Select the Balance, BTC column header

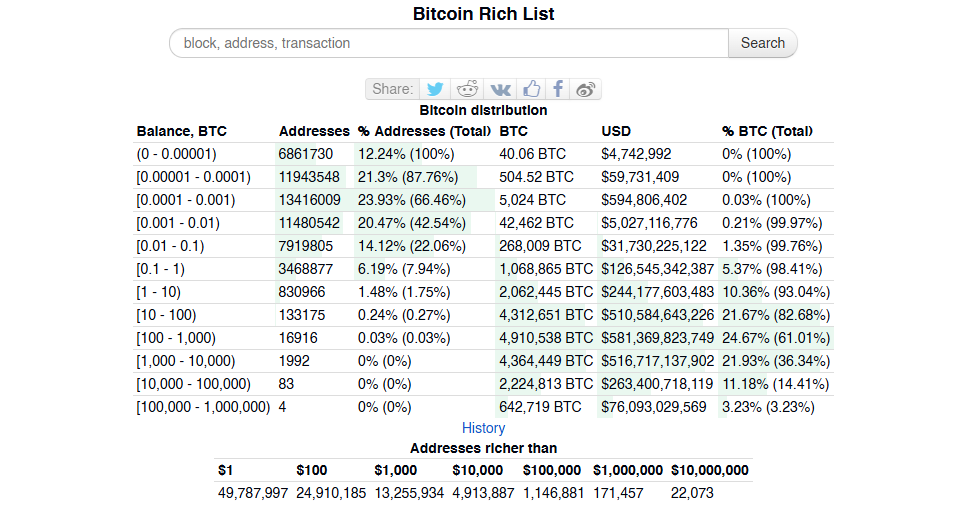182,131
